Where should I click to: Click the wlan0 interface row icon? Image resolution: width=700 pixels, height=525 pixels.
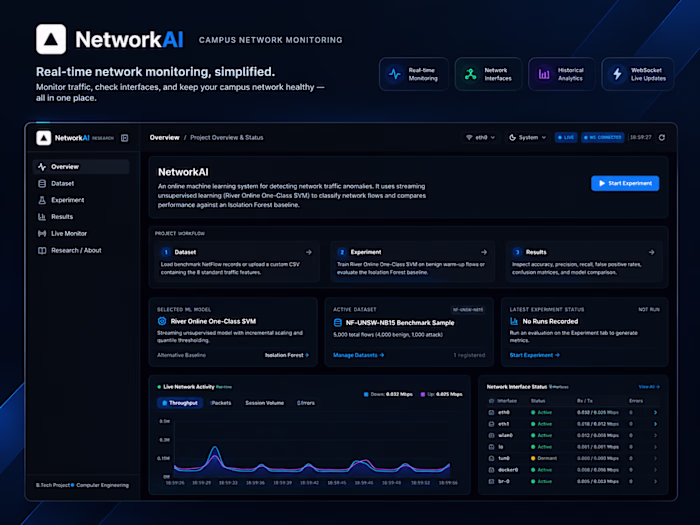(492, 435)
